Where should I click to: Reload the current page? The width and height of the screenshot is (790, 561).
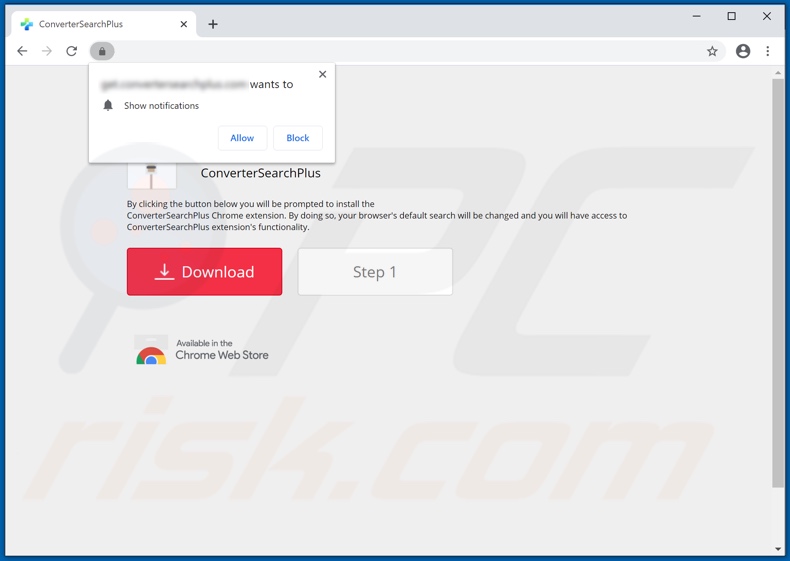pos(72,51)
